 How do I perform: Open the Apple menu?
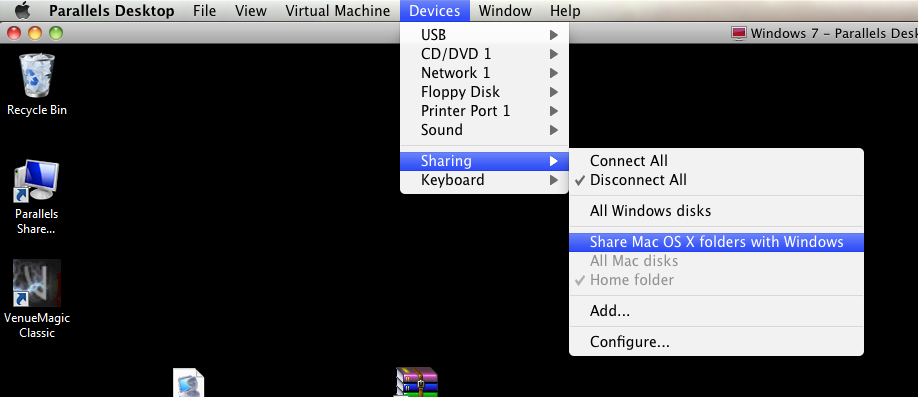22,10
